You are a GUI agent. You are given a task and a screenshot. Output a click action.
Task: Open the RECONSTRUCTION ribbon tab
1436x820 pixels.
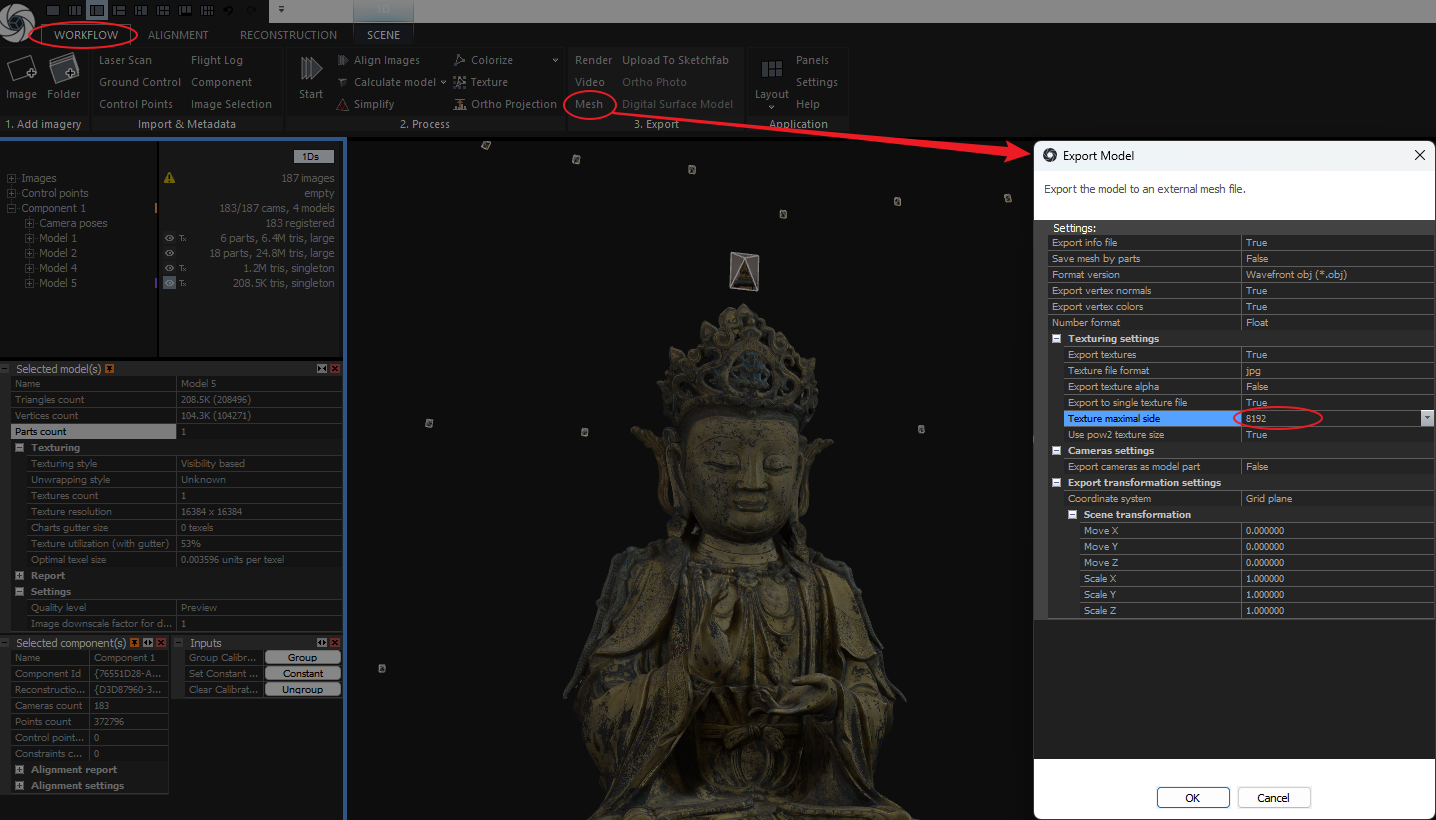tap(288, 35)
